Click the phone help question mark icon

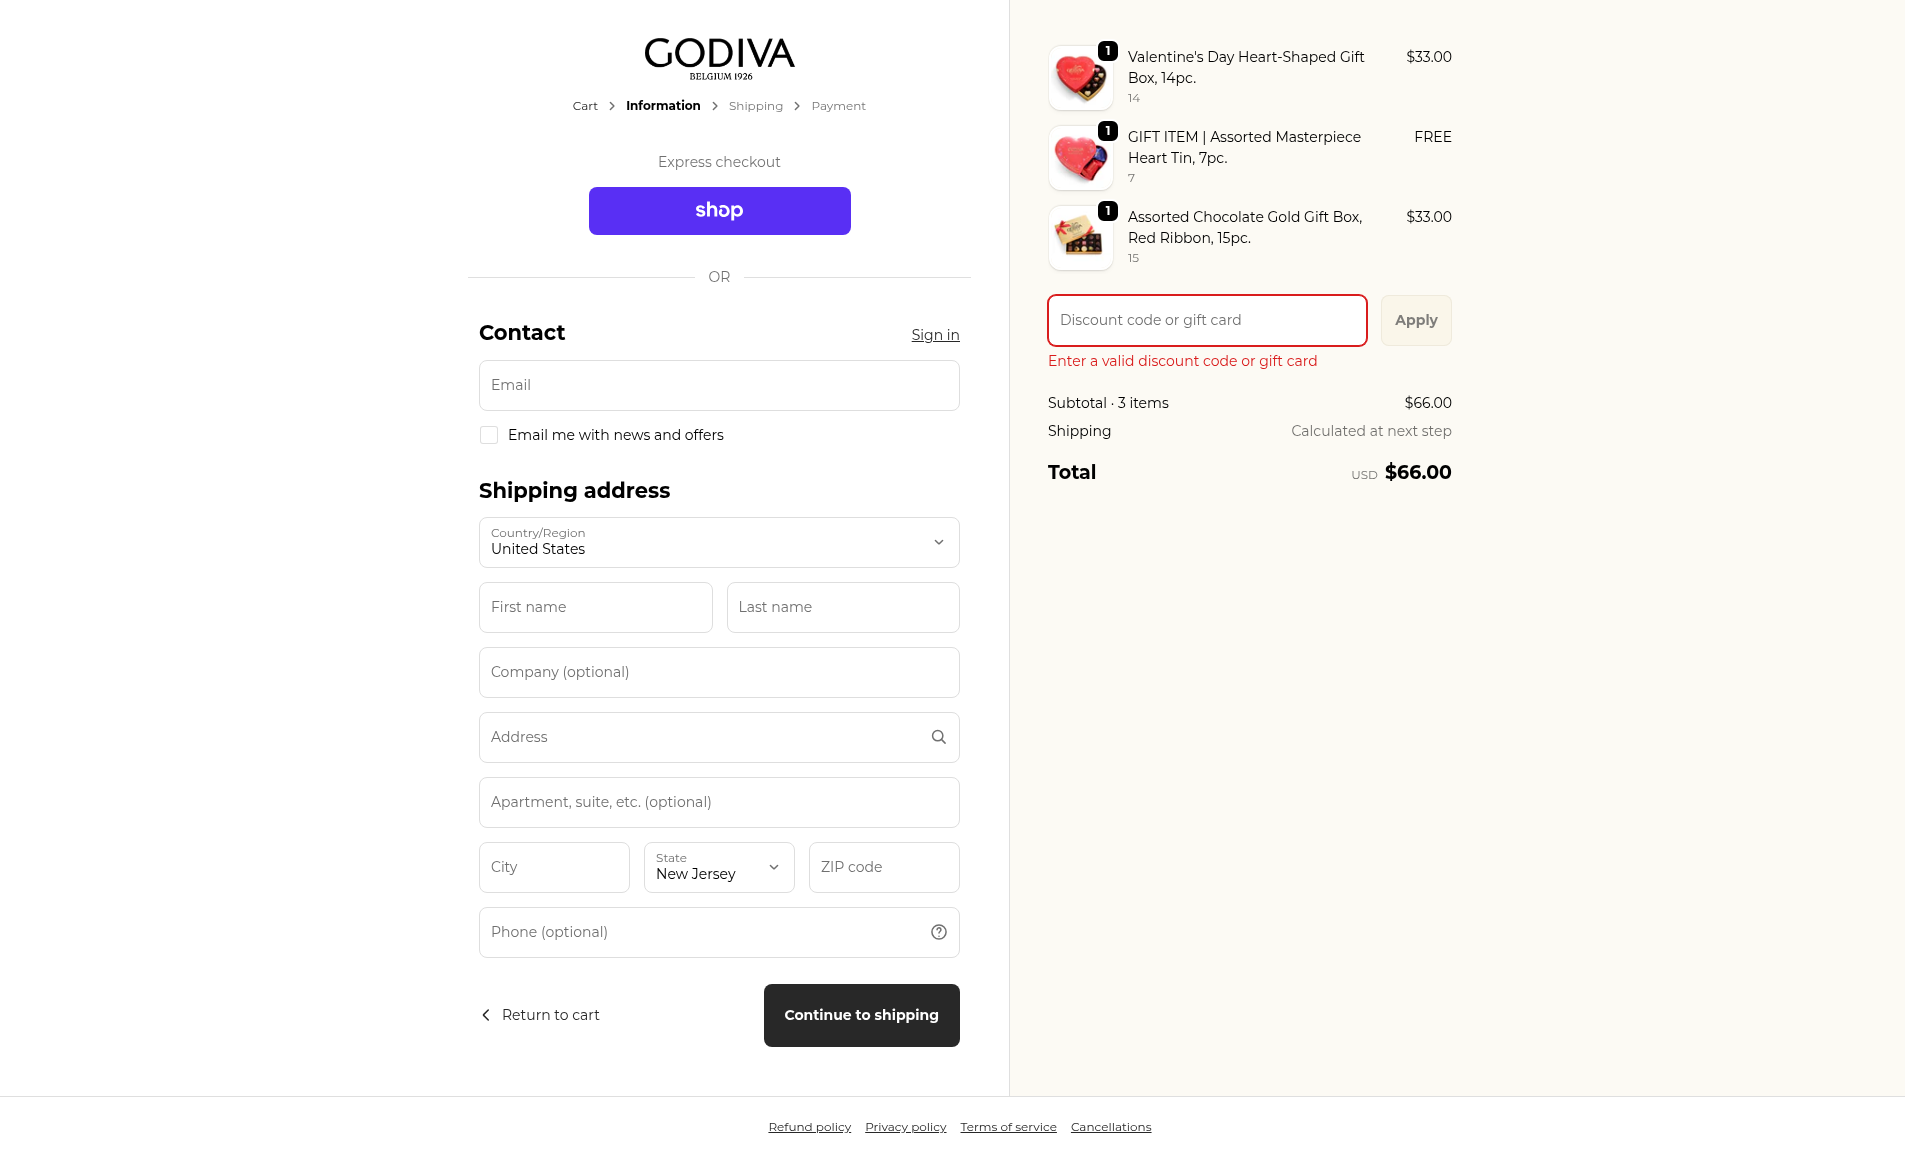pos(939,932)
